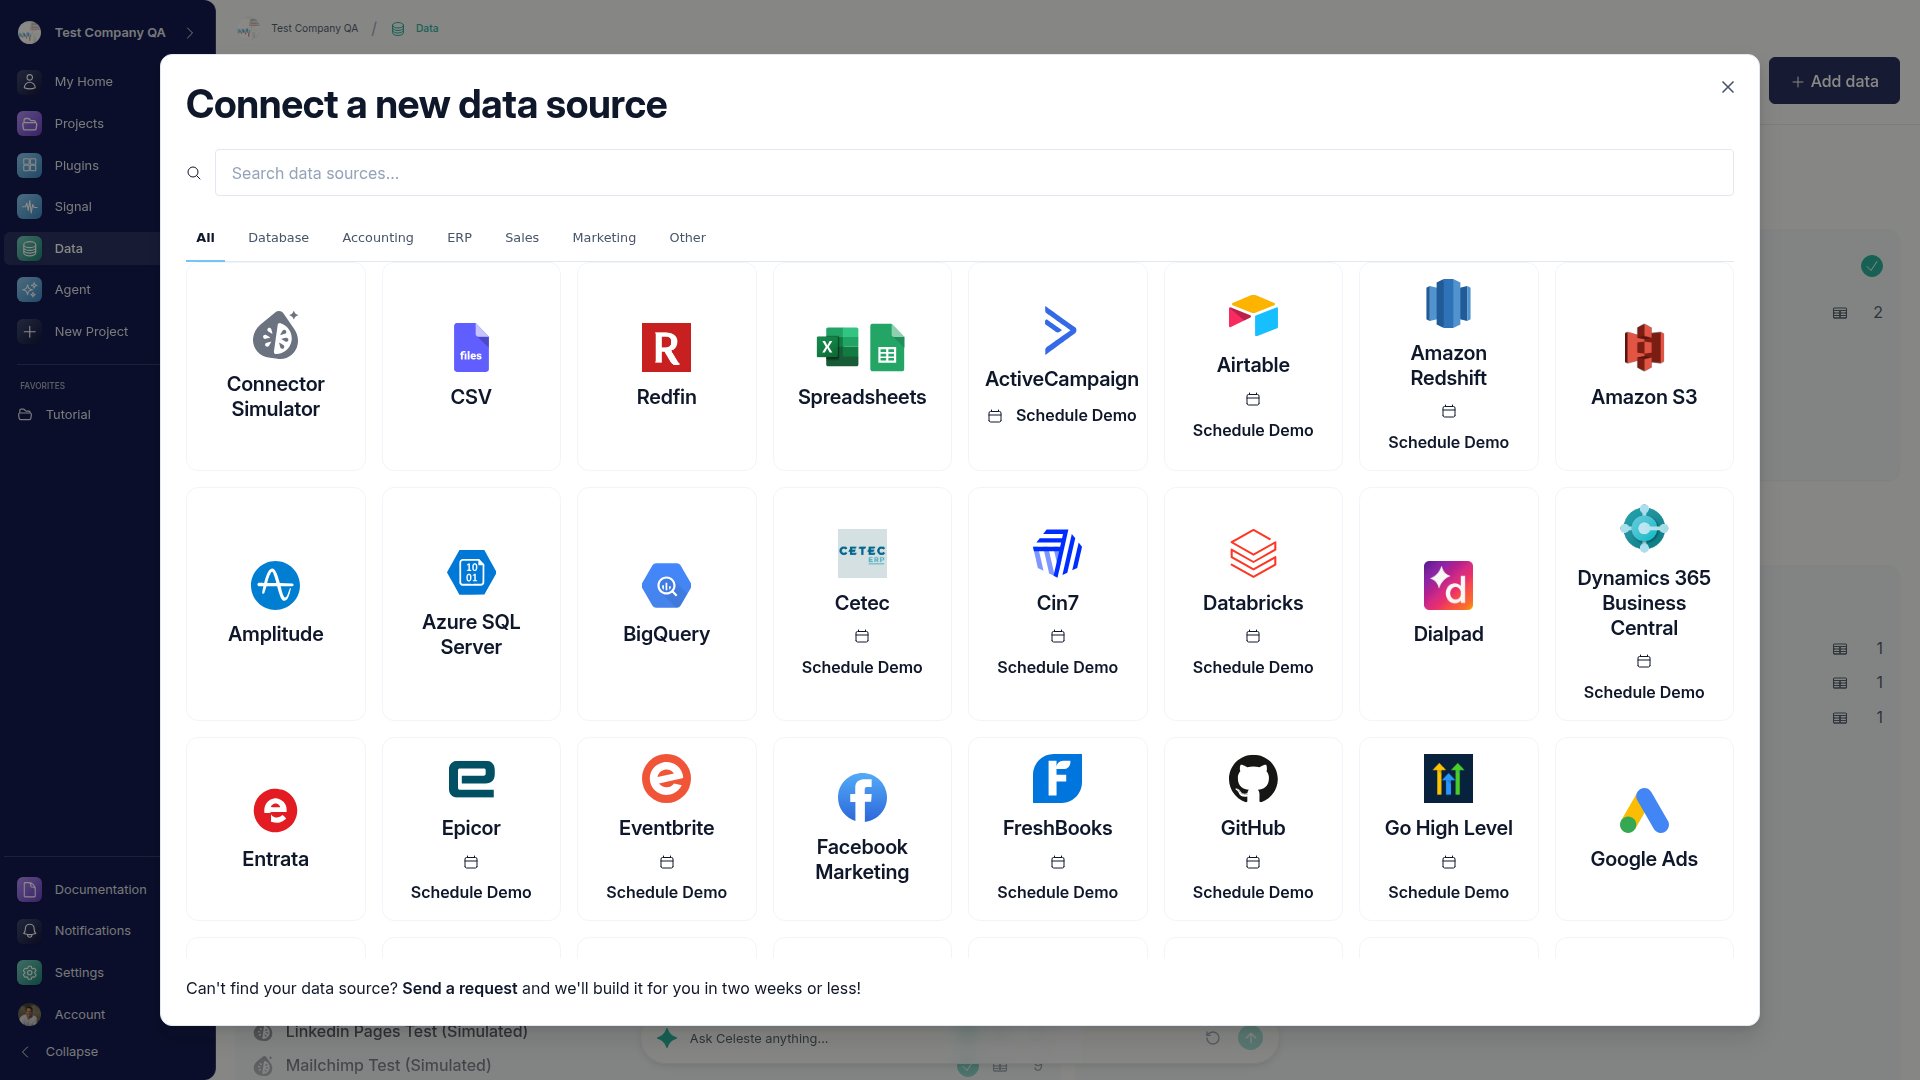Image resolution: width=1920 pixels, height=1080 pixels.
Task: Pick the Databricks logo
Action: click(x=1253, y=553)
